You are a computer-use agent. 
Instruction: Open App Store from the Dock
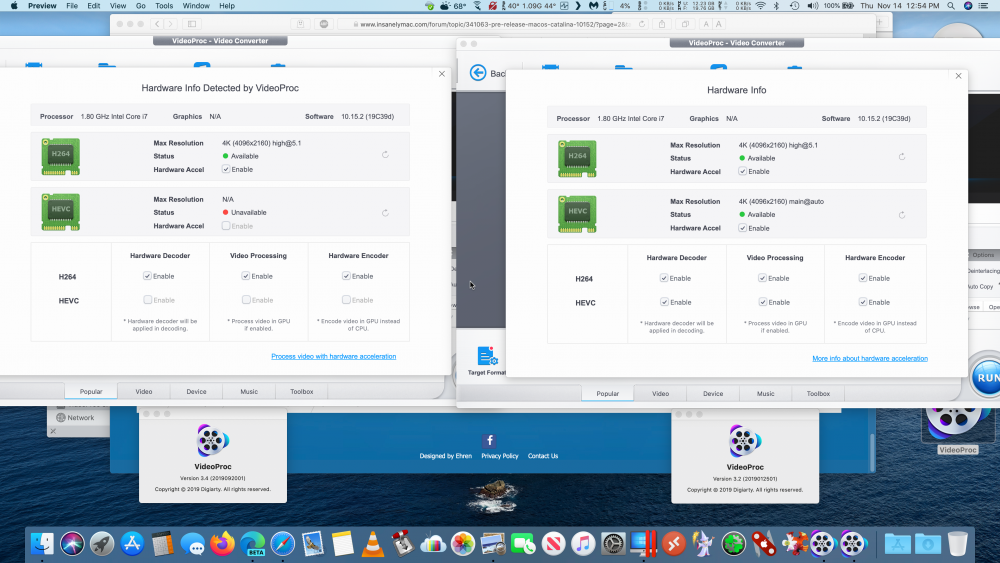coord(132,544)
